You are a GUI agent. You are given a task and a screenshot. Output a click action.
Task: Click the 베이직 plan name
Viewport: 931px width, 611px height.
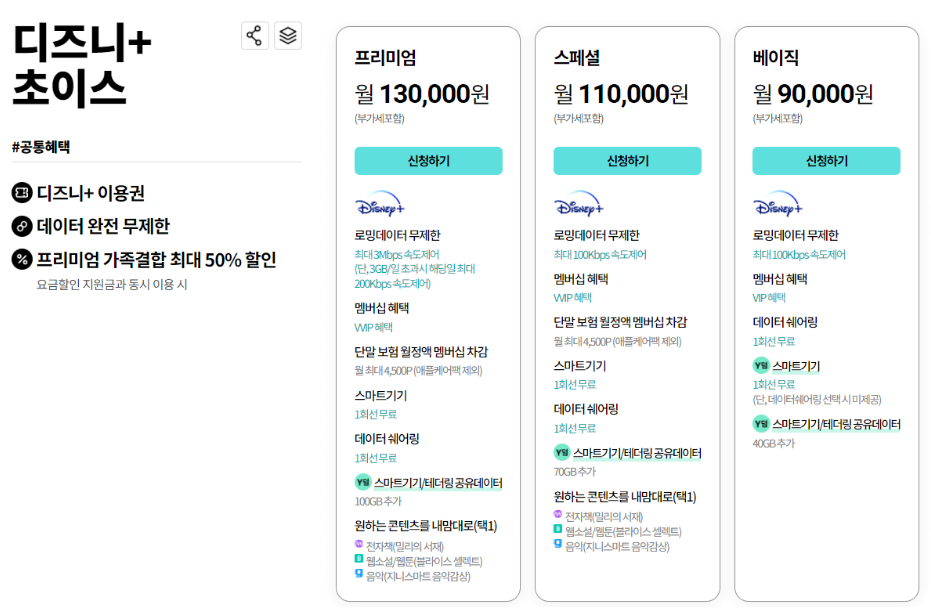[775, 58]
